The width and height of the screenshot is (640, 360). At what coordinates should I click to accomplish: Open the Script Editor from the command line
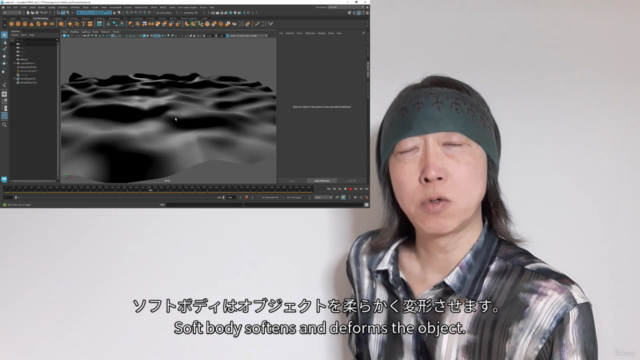click(366, 204)
